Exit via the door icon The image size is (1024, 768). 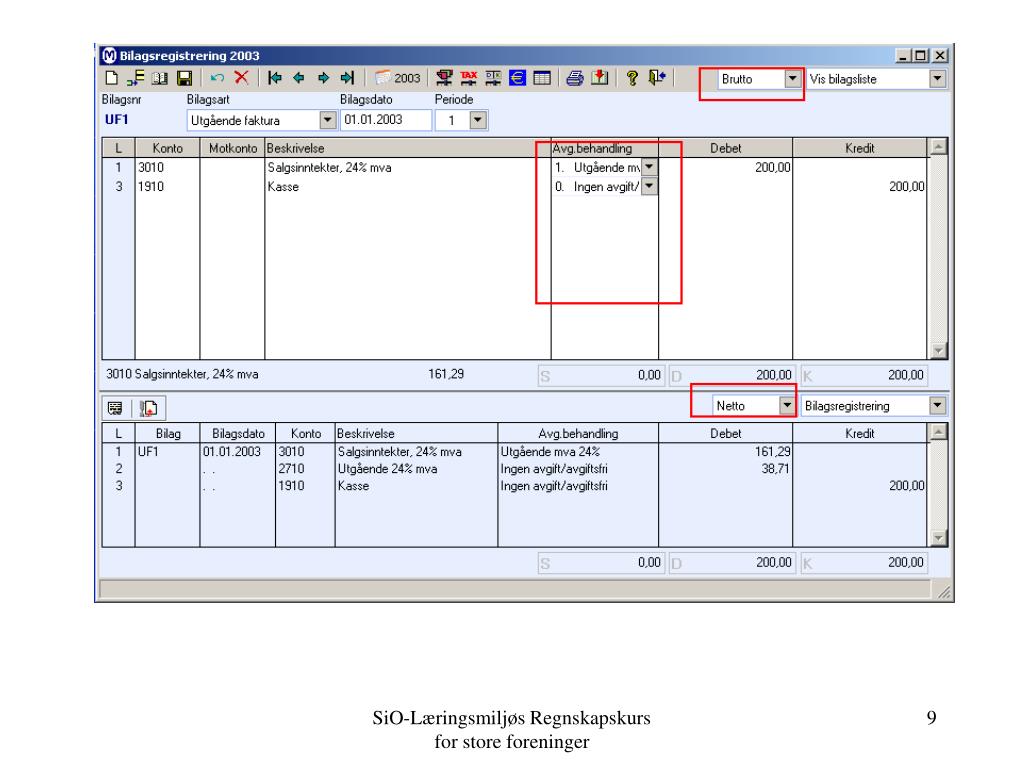click(x=656, y=78)
